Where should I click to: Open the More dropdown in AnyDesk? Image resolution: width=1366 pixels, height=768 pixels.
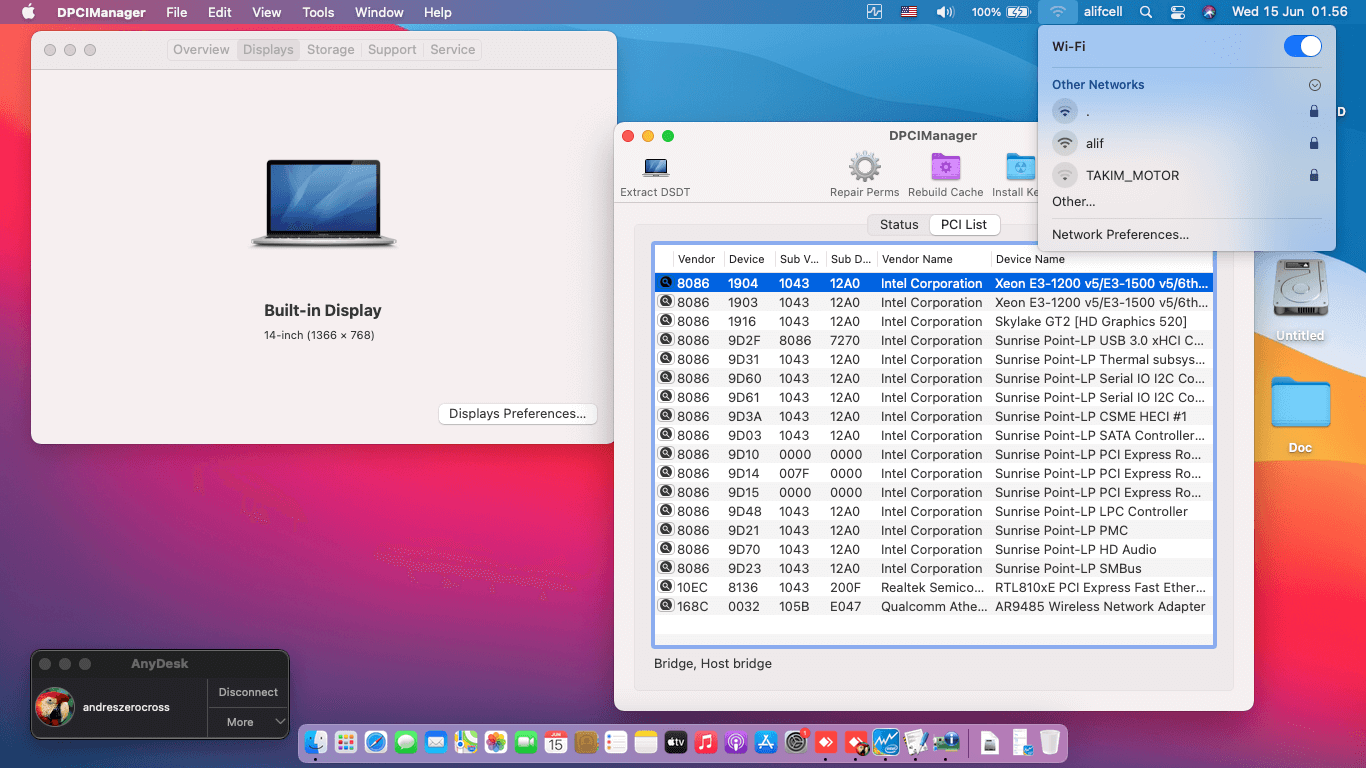(x=247, y=722)
